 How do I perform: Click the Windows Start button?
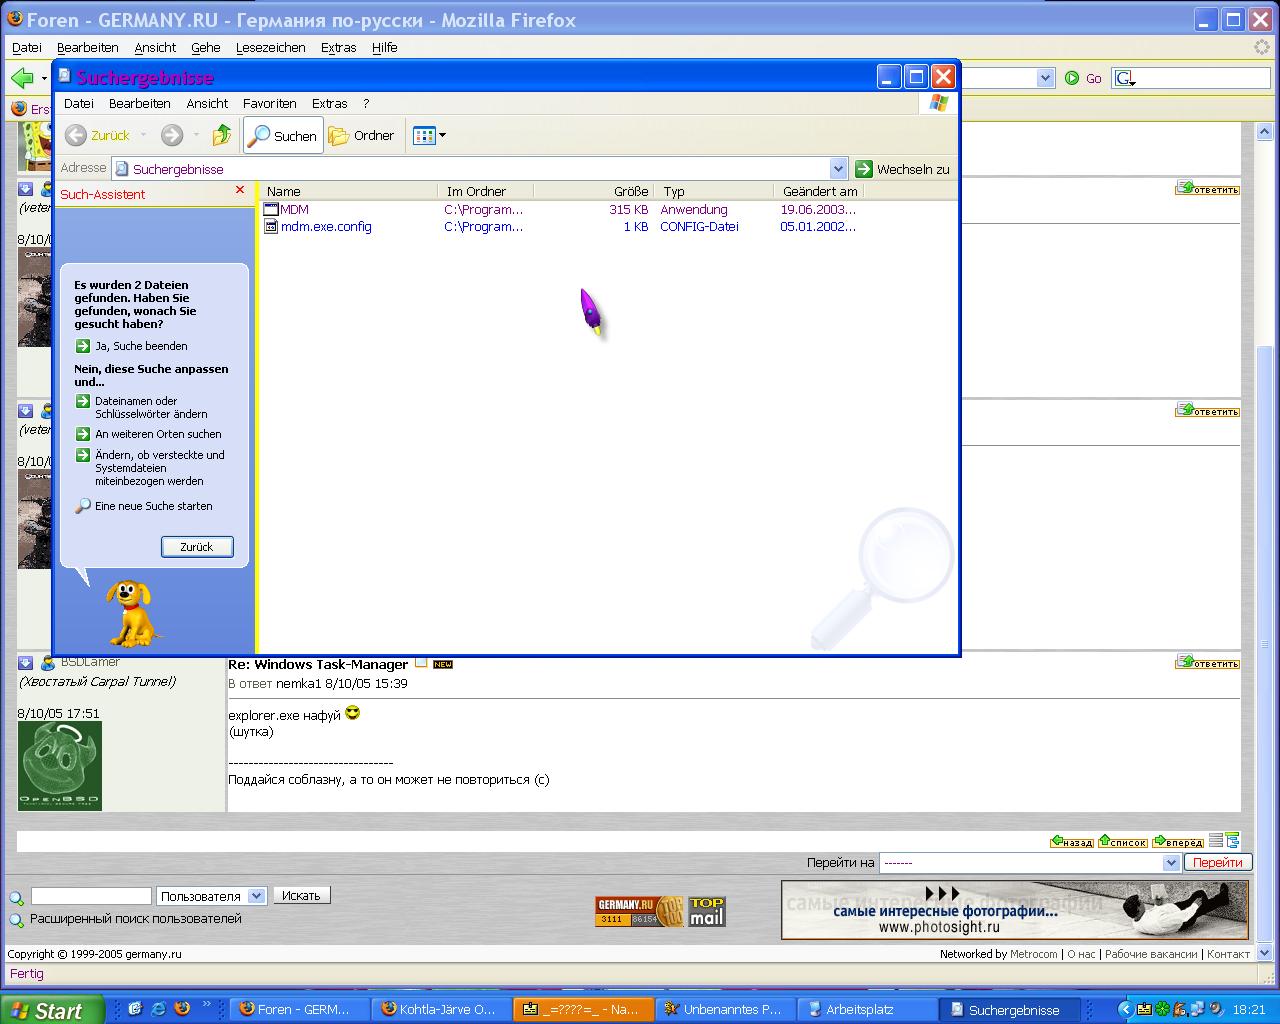(x=52, y=1010)
